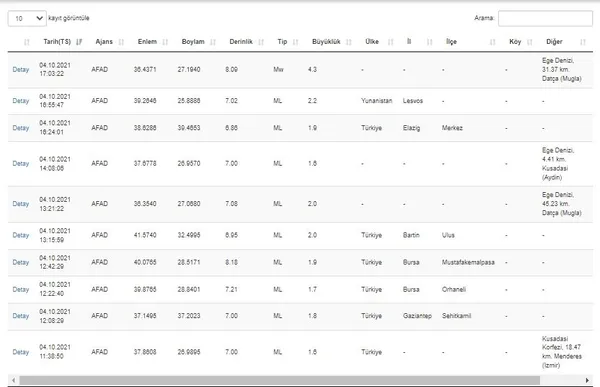This screenshot has height=387, width=600.
Task: Click the İl column header
Action: pos(409,41)
